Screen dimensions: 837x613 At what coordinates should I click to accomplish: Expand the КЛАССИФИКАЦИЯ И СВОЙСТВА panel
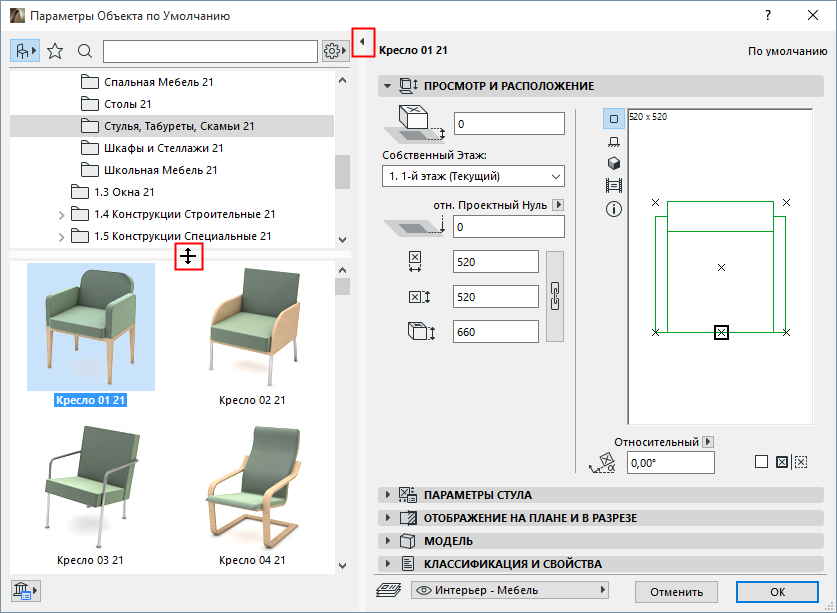coord(388,564)
